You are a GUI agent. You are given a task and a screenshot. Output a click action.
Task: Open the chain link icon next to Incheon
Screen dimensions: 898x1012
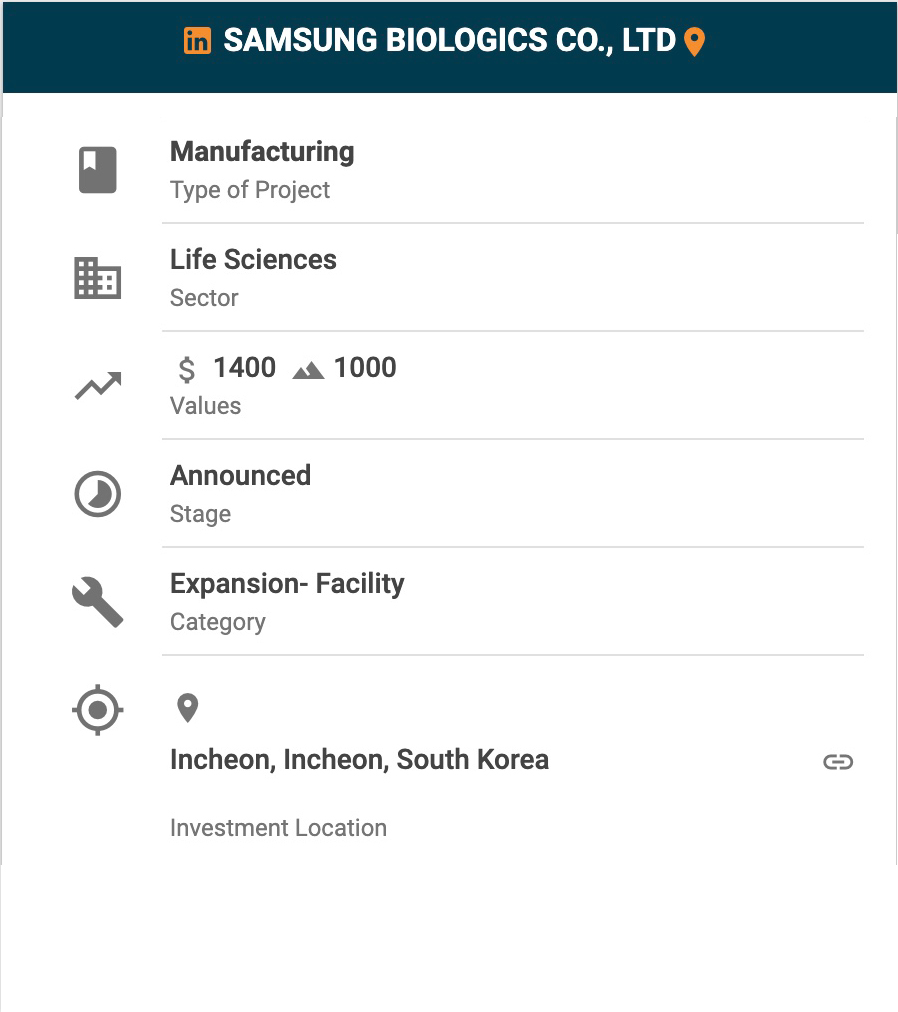click(x=838, y=762)
